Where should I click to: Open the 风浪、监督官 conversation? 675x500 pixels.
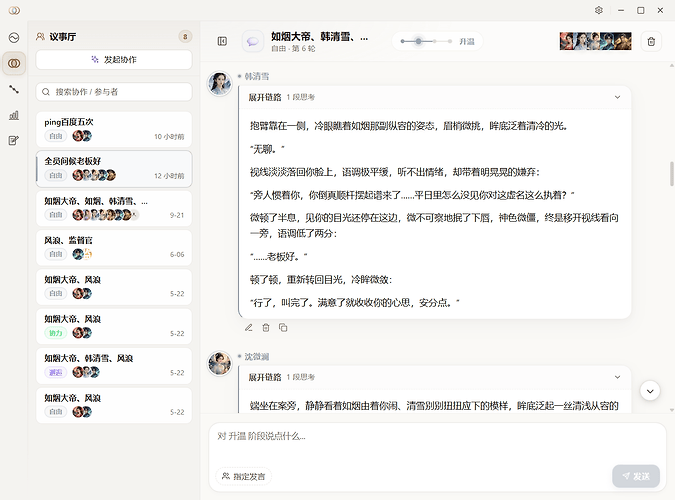114,248
